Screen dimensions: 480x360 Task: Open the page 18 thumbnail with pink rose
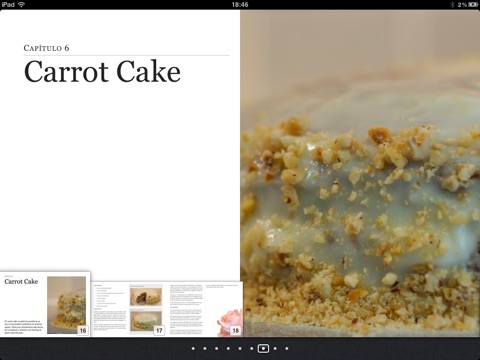[205, 309]
